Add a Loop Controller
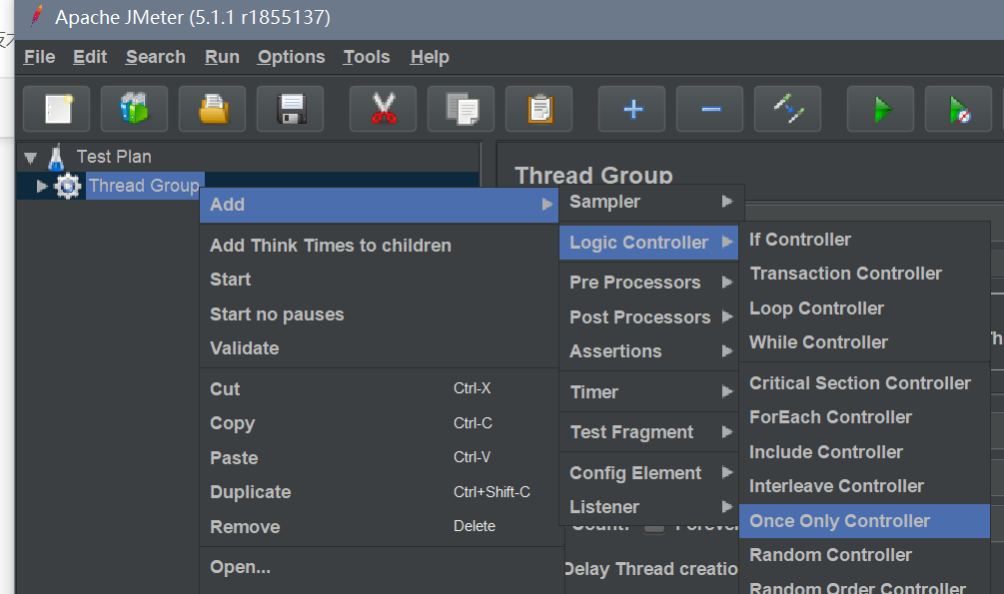 click(865, 308)
